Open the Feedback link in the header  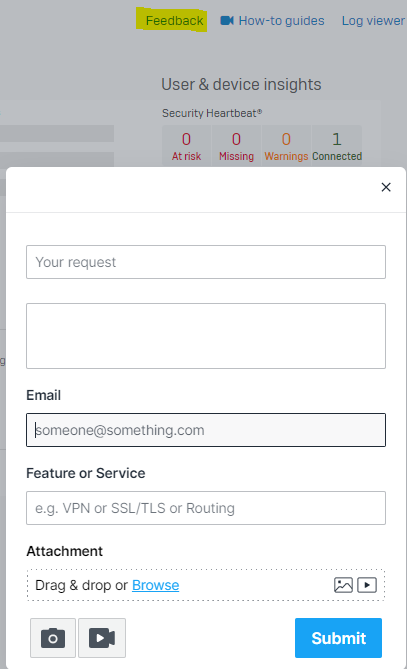click(174, 20)
